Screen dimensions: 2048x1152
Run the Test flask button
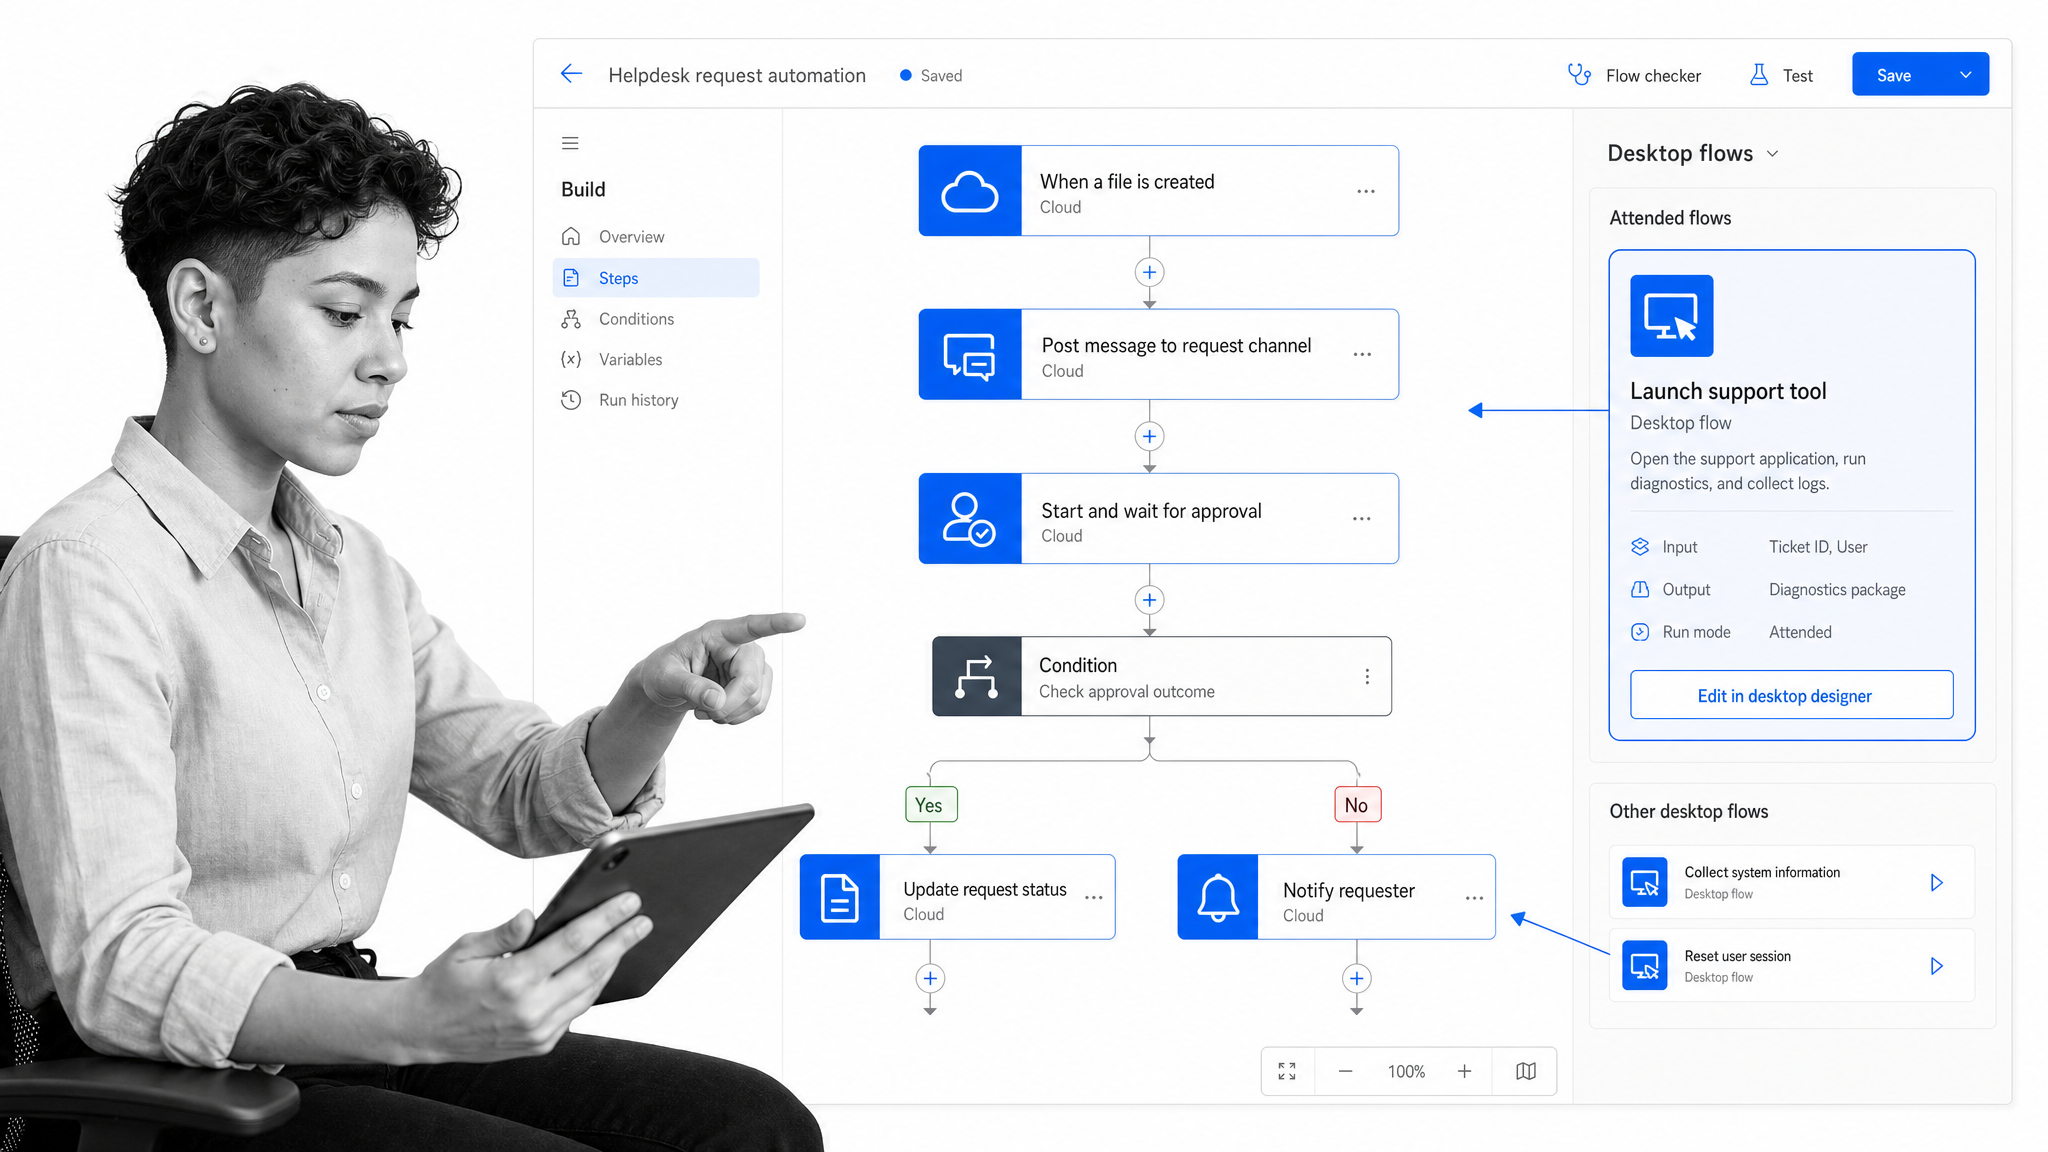1781,75
